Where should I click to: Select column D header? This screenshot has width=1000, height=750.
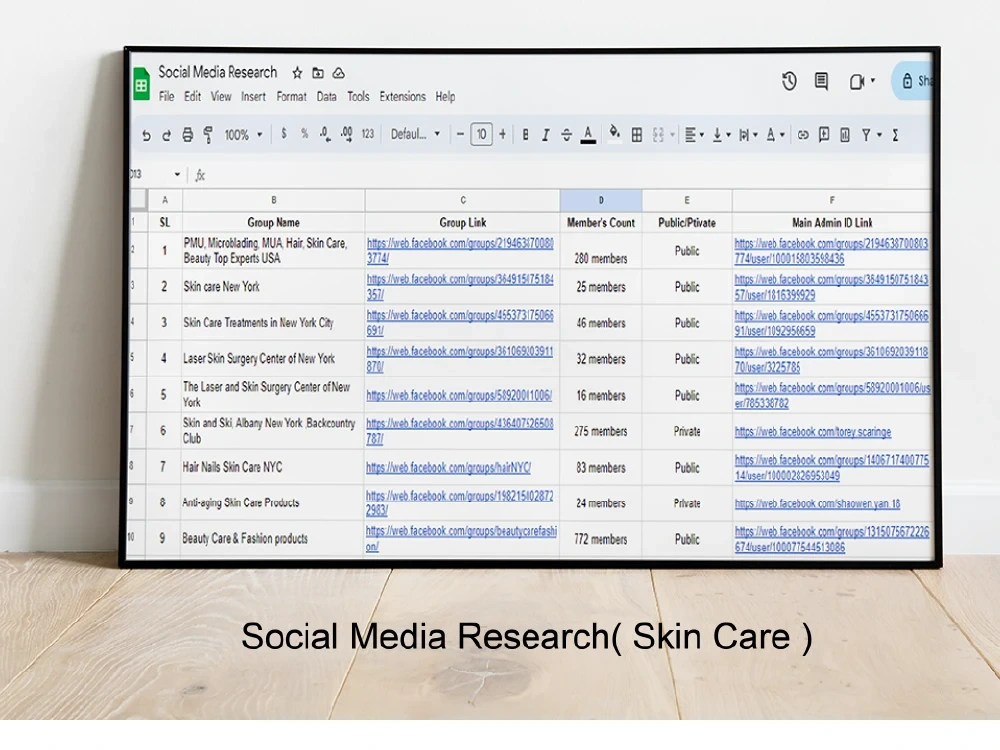click(601, 200)
